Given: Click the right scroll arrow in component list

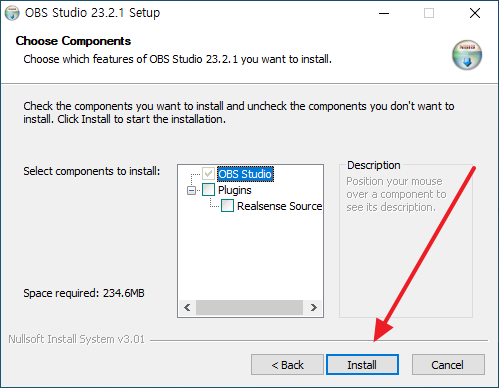Looking at the screenshot, I should (313, 307).
